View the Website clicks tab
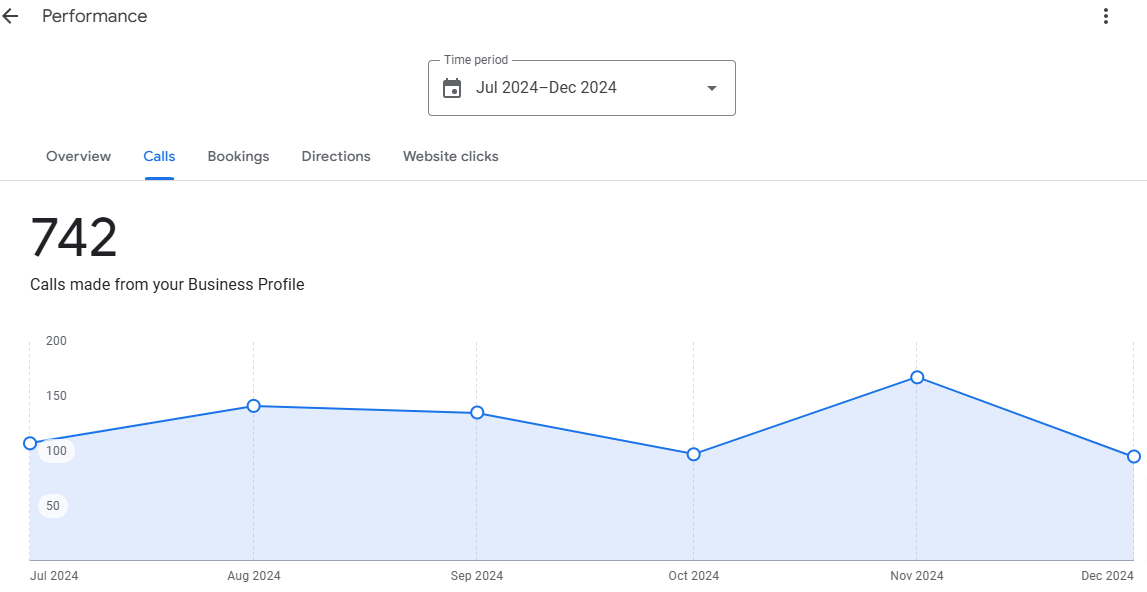The image size is (1147, 592). click(450, 156)
